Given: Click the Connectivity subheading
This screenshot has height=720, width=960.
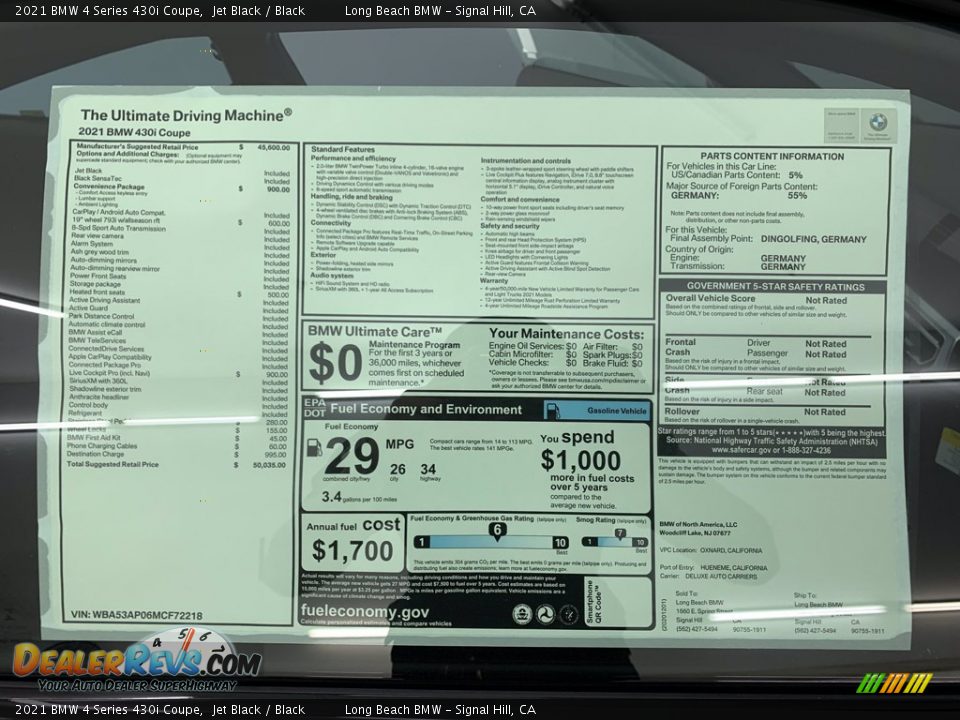Looking at the screenshot, I should click(331, 223).
